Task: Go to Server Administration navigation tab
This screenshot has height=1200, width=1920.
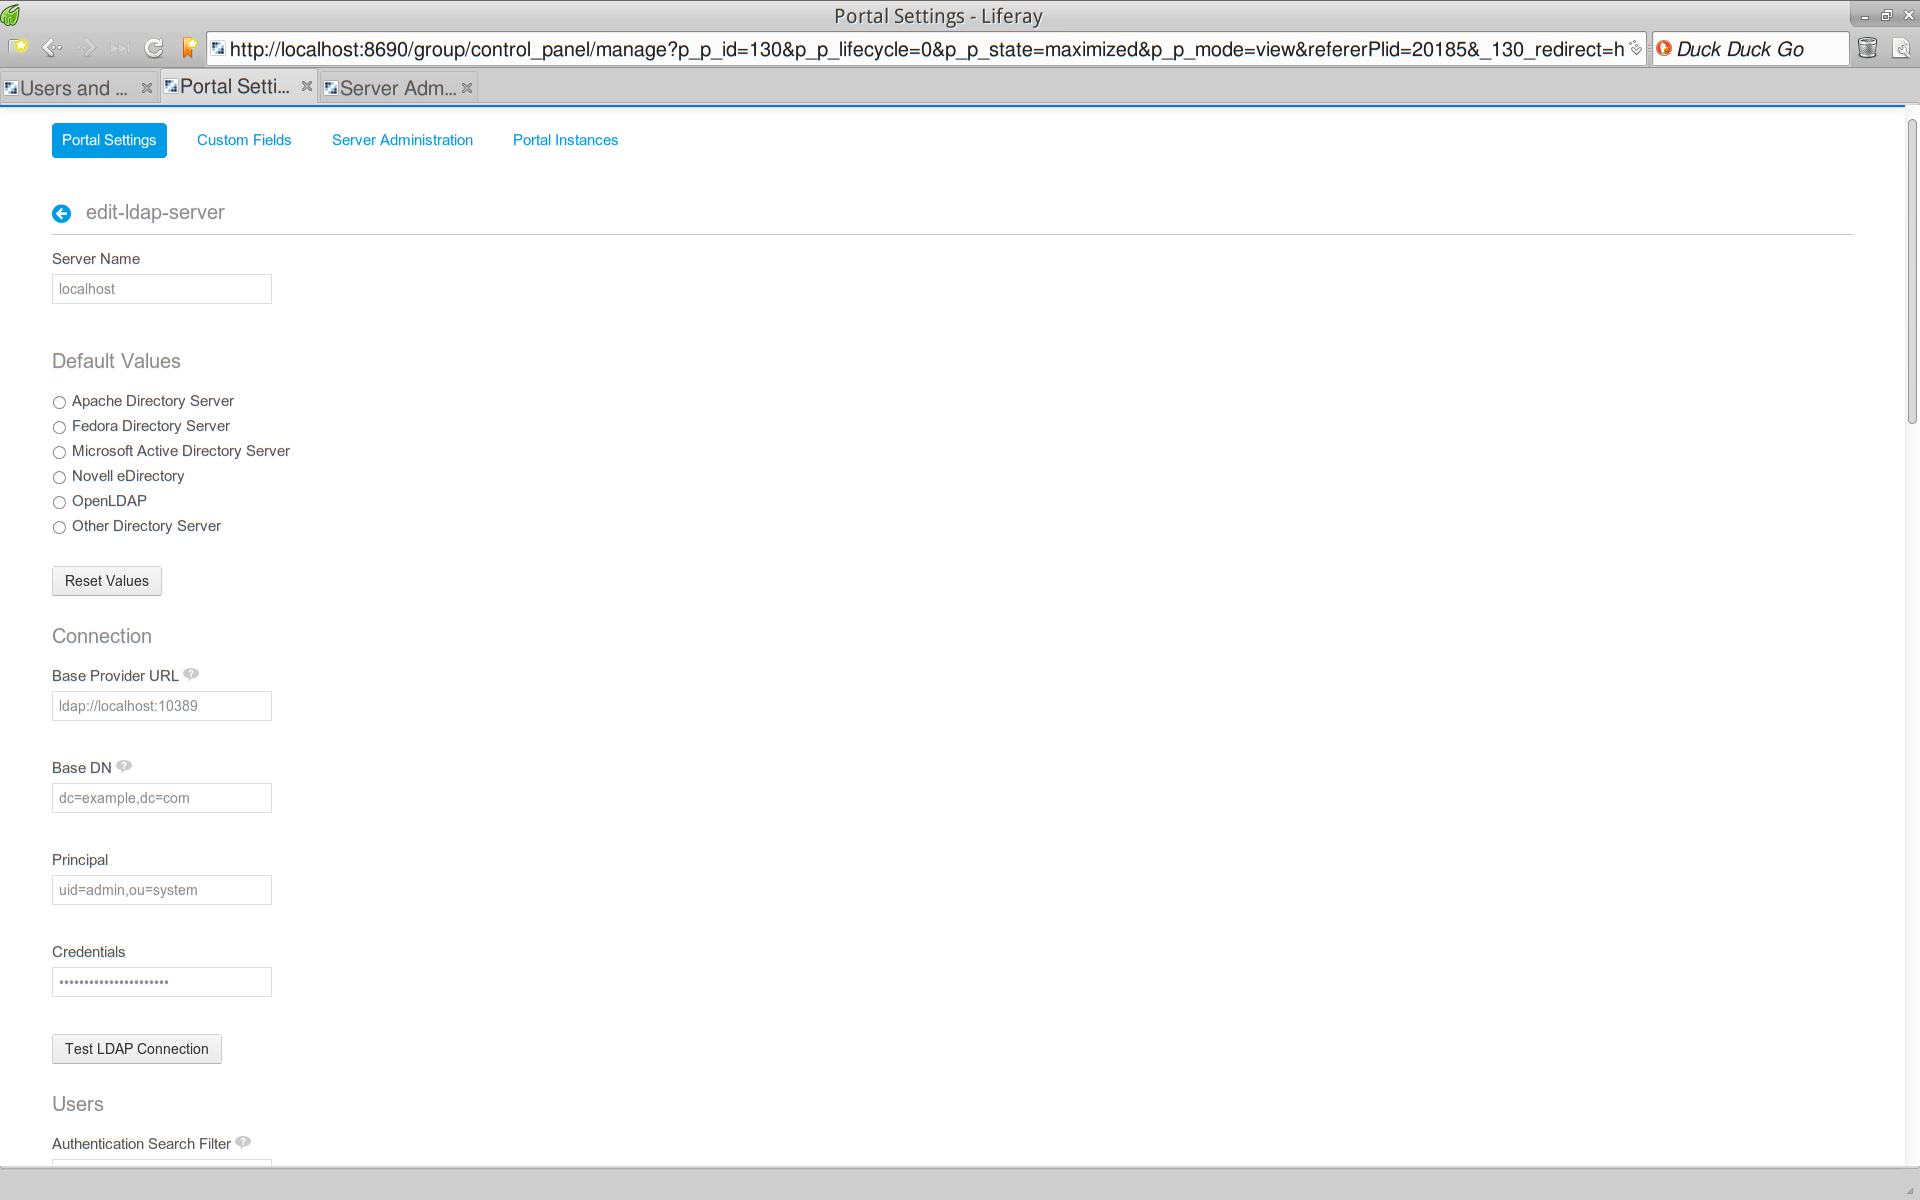Action: point(402,140)
